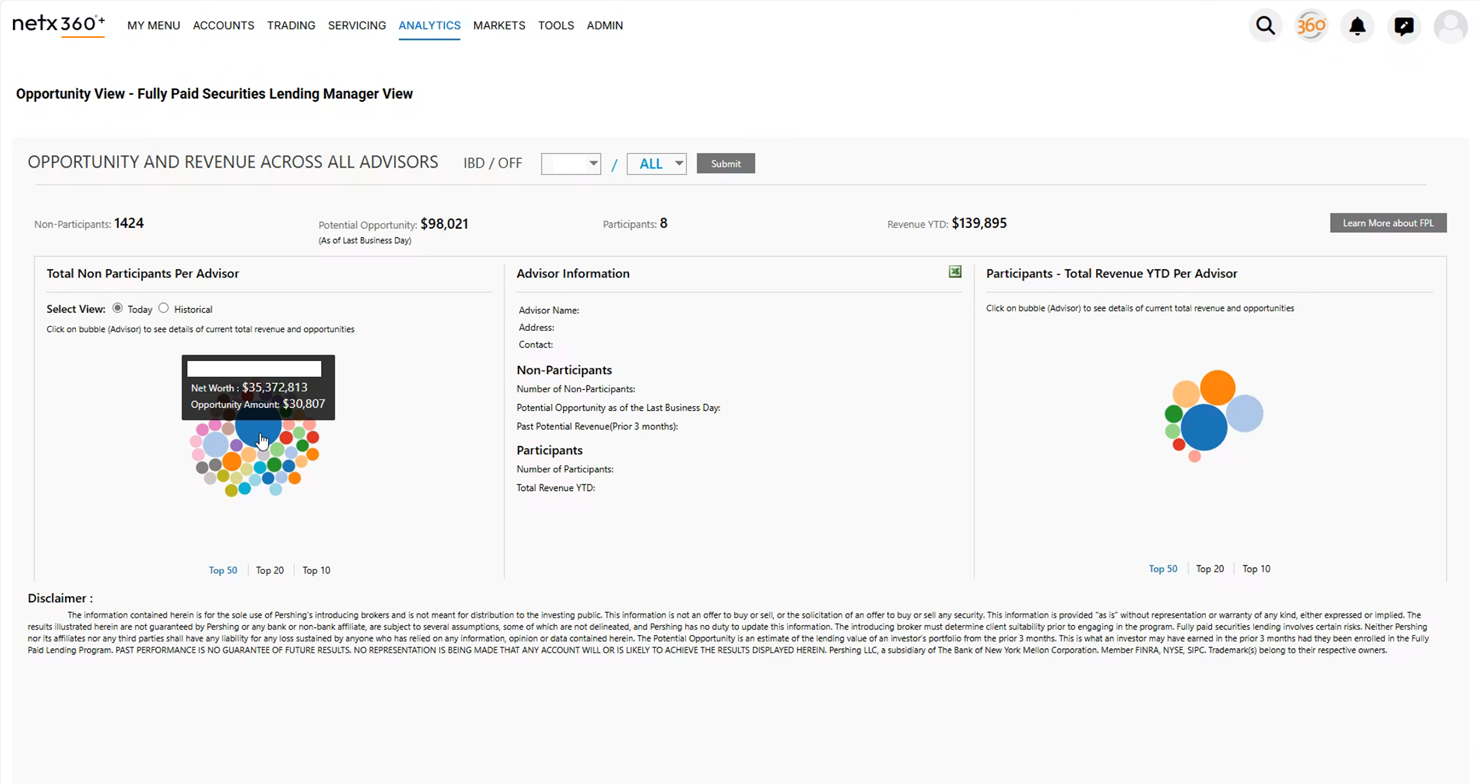Select the Historical view radio button
This screenshot has height=784, width=1480.
tap(164, 309)
